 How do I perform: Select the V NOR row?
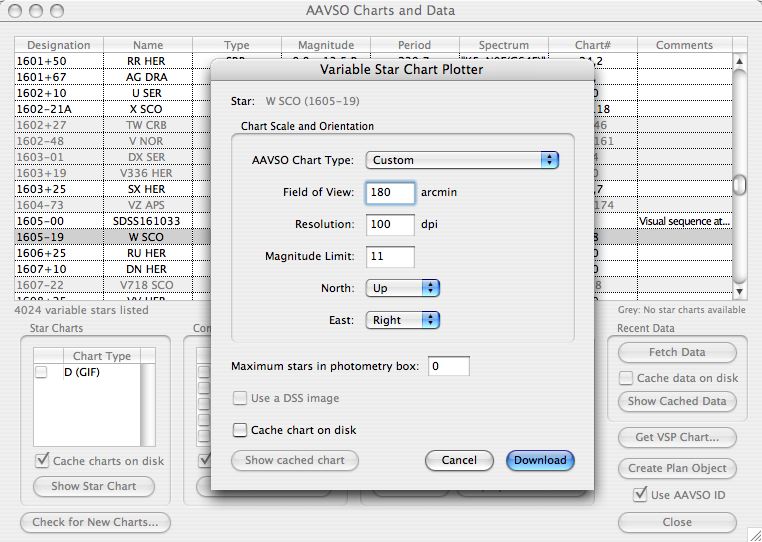[x=373, y=141]
